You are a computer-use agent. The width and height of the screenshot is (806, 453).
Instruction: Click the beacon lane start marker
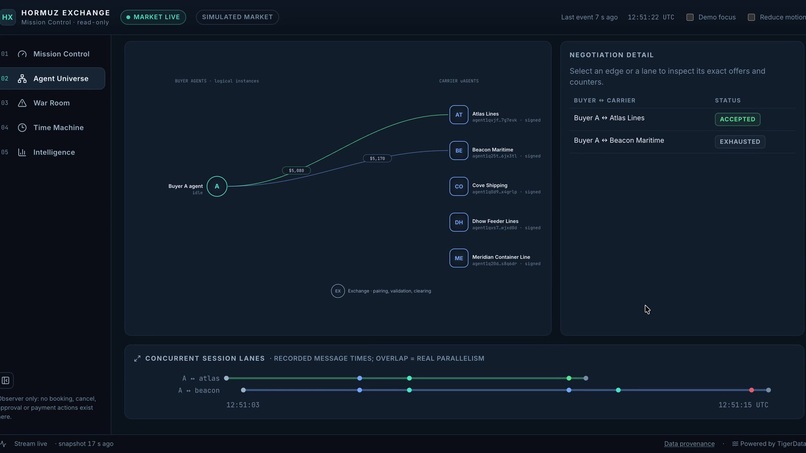click(243, 390)
